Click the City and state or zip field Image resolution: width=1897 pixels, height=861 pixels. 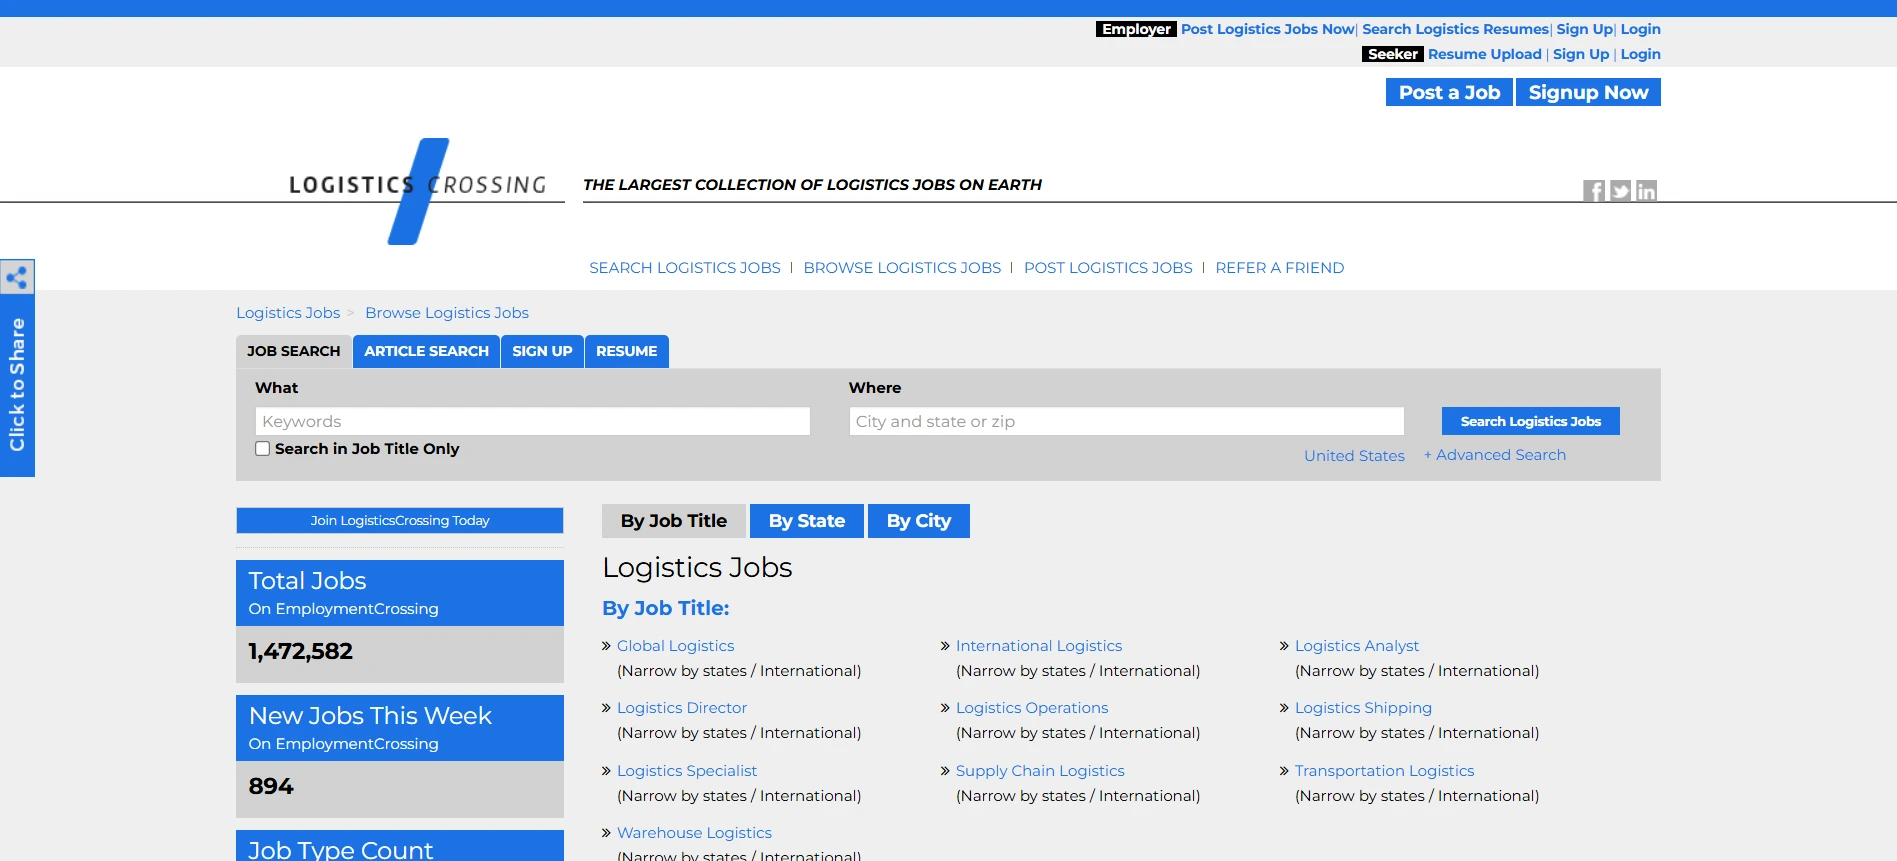[1127, 421]
